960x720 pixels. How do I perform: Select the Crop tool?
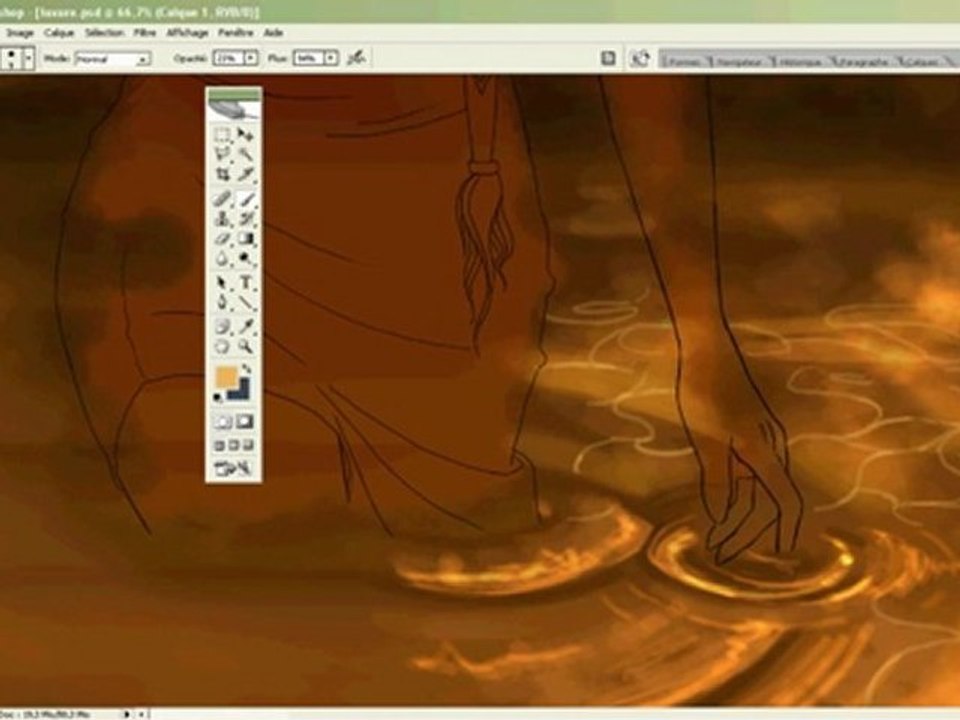click(x=222, y=174)
